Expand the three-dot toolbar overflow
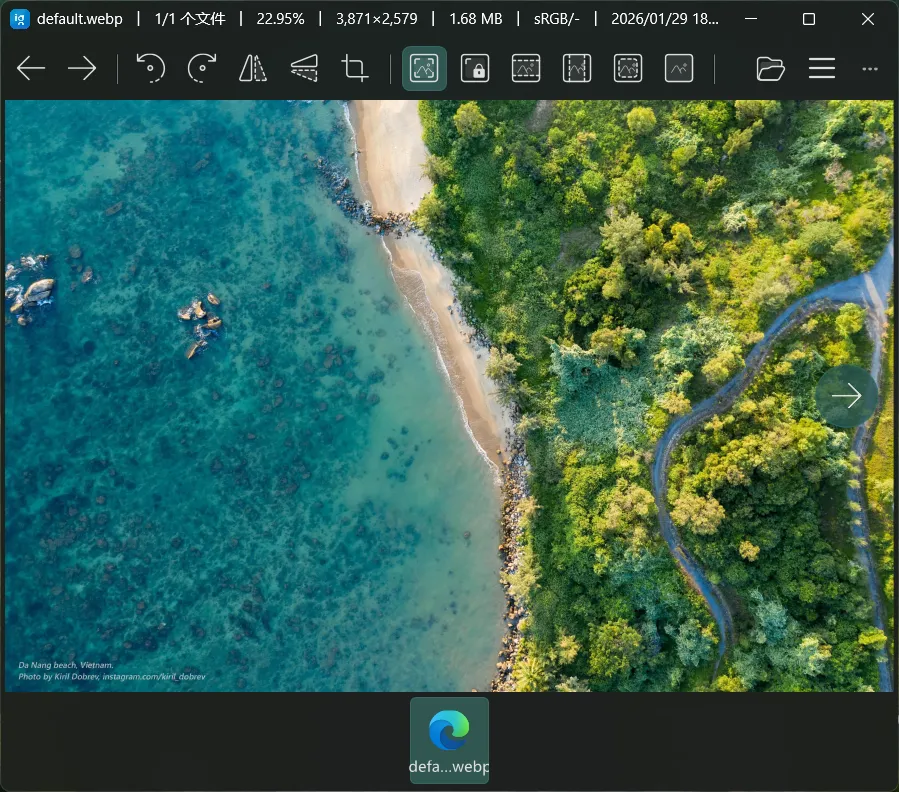Screen dimensions: 899x792 870,68
